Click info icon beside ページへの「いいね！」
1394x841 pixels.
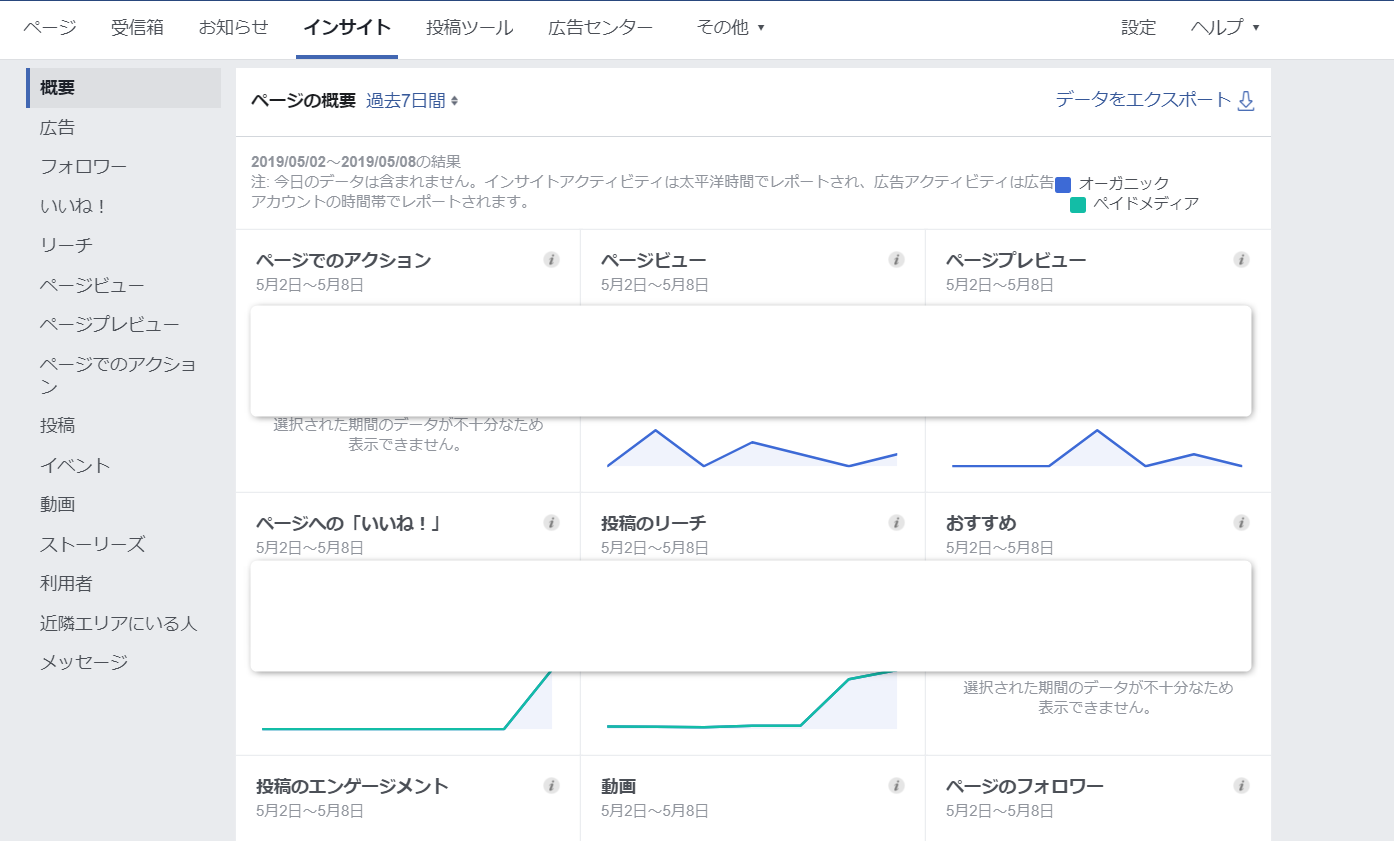pos(551,523)
